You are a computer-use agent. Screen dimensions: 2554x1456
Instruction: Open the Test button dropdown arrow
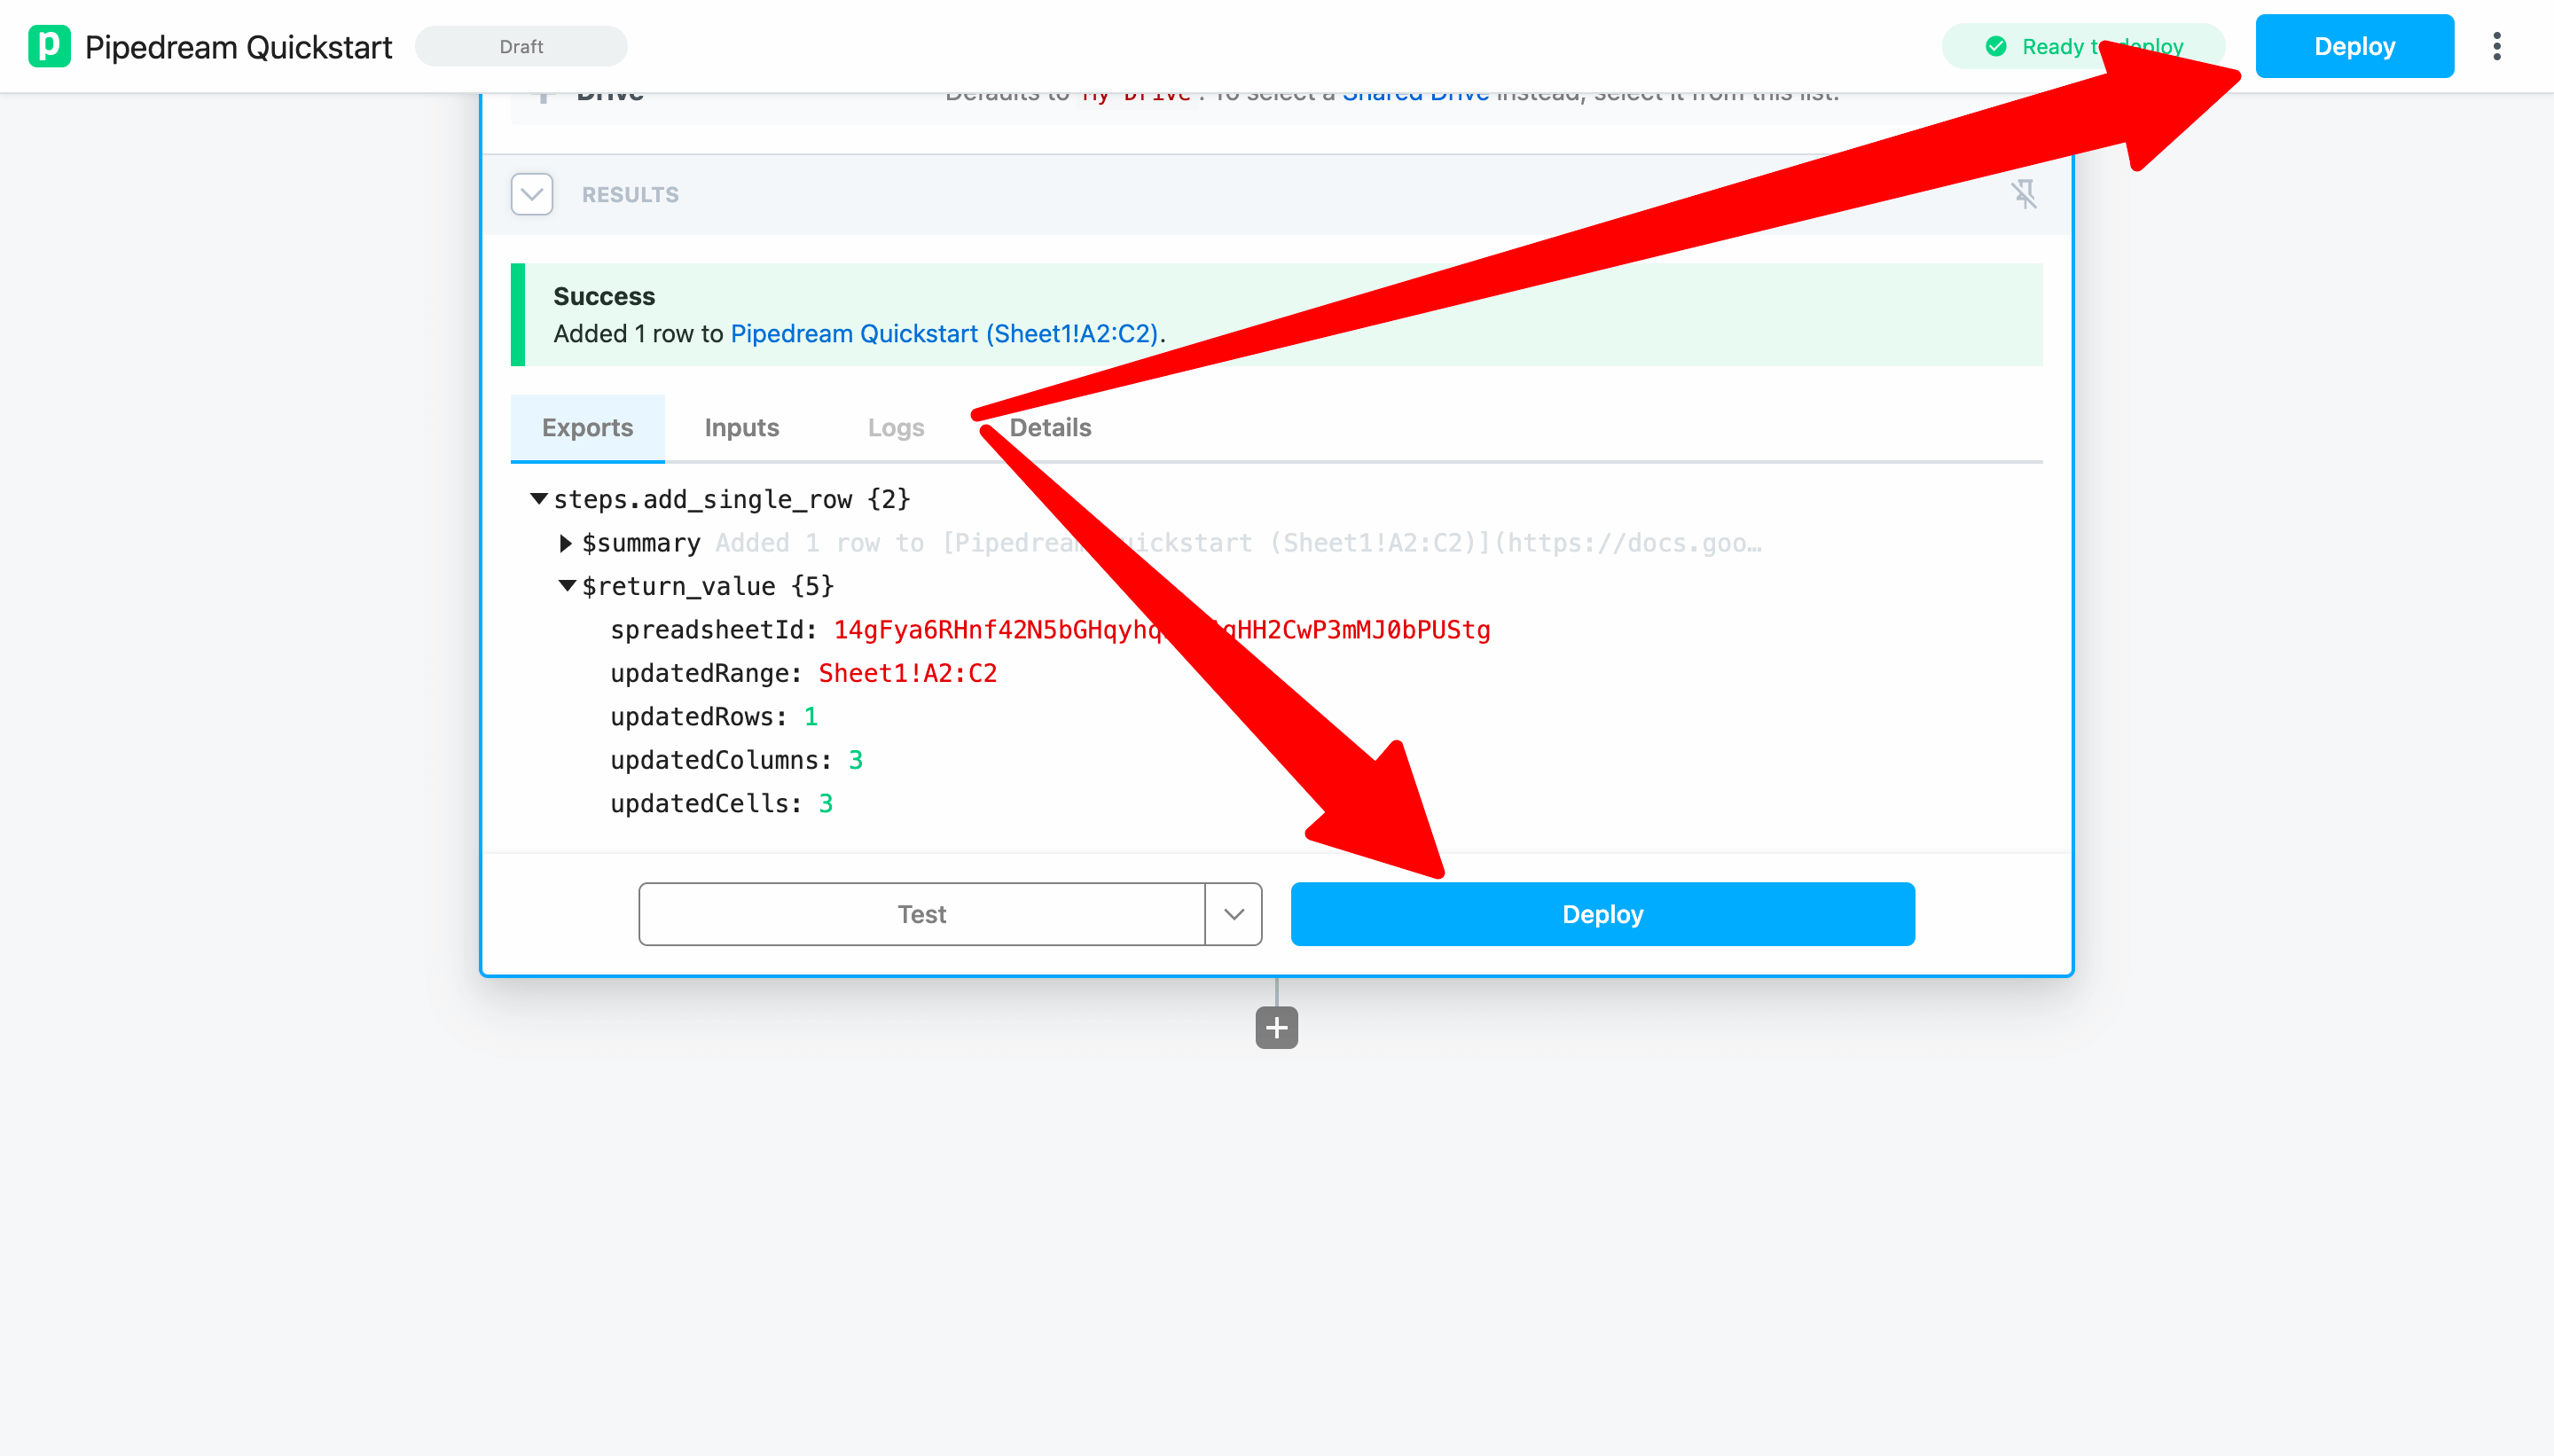[x=1233, y=914]
